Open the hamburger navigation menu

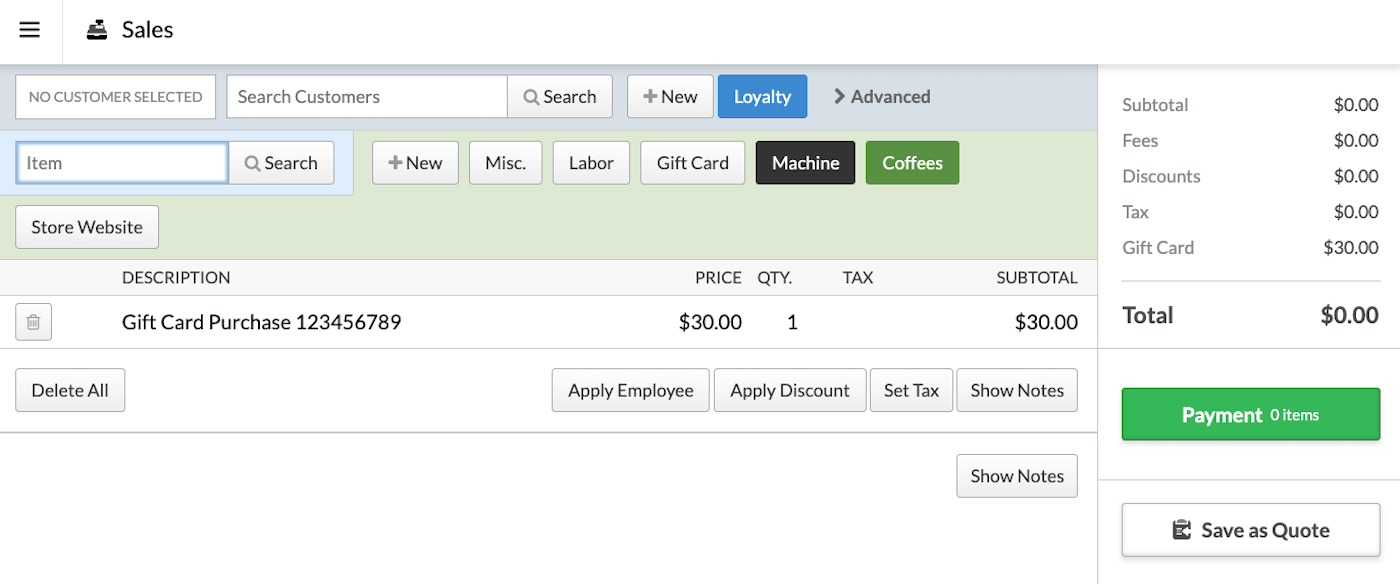[x=29, y=30]
